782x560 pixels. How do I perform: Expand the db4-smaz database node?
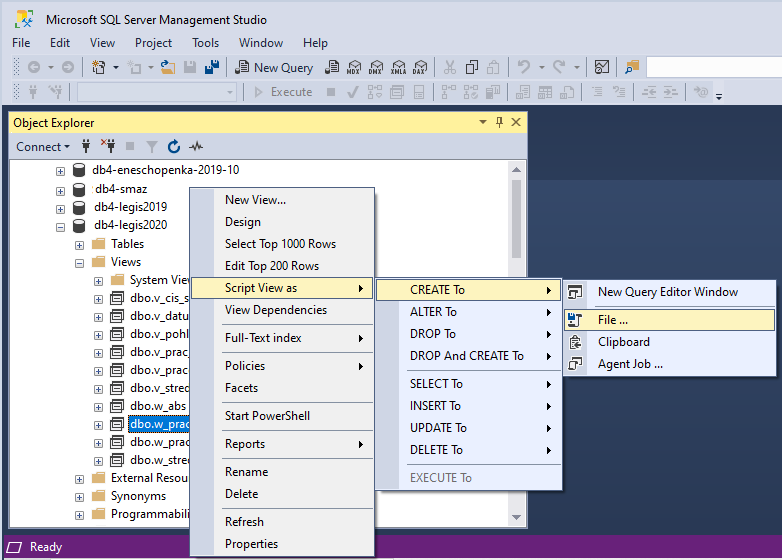tap(60, 191)
